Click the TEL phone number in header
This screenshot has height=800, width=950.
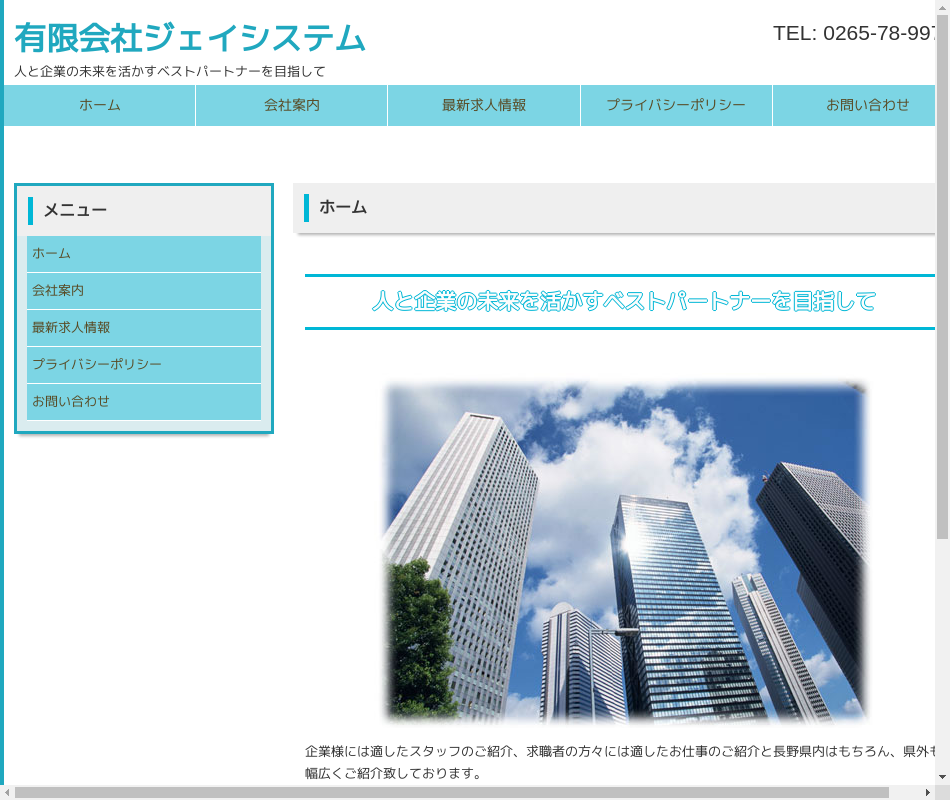pos(855,33)
